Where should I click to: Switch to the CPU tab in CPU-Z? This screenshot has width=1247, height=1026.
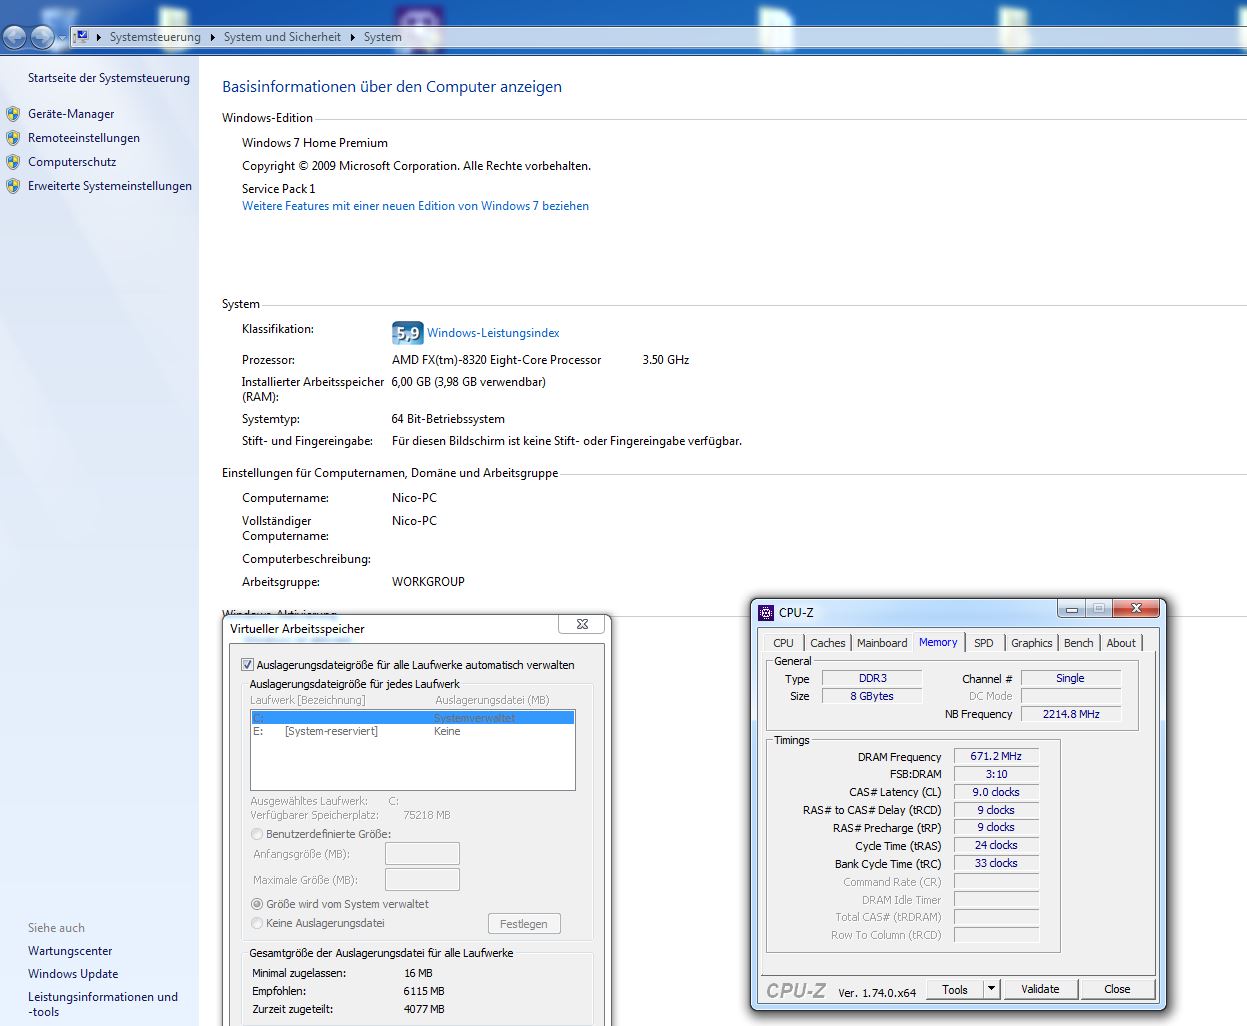tap(783, 643)
